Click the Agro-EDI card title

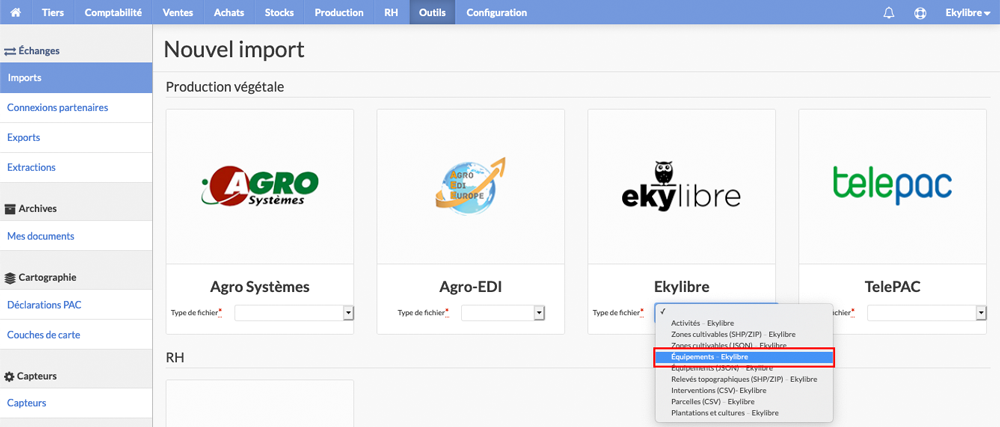(471, 287)
